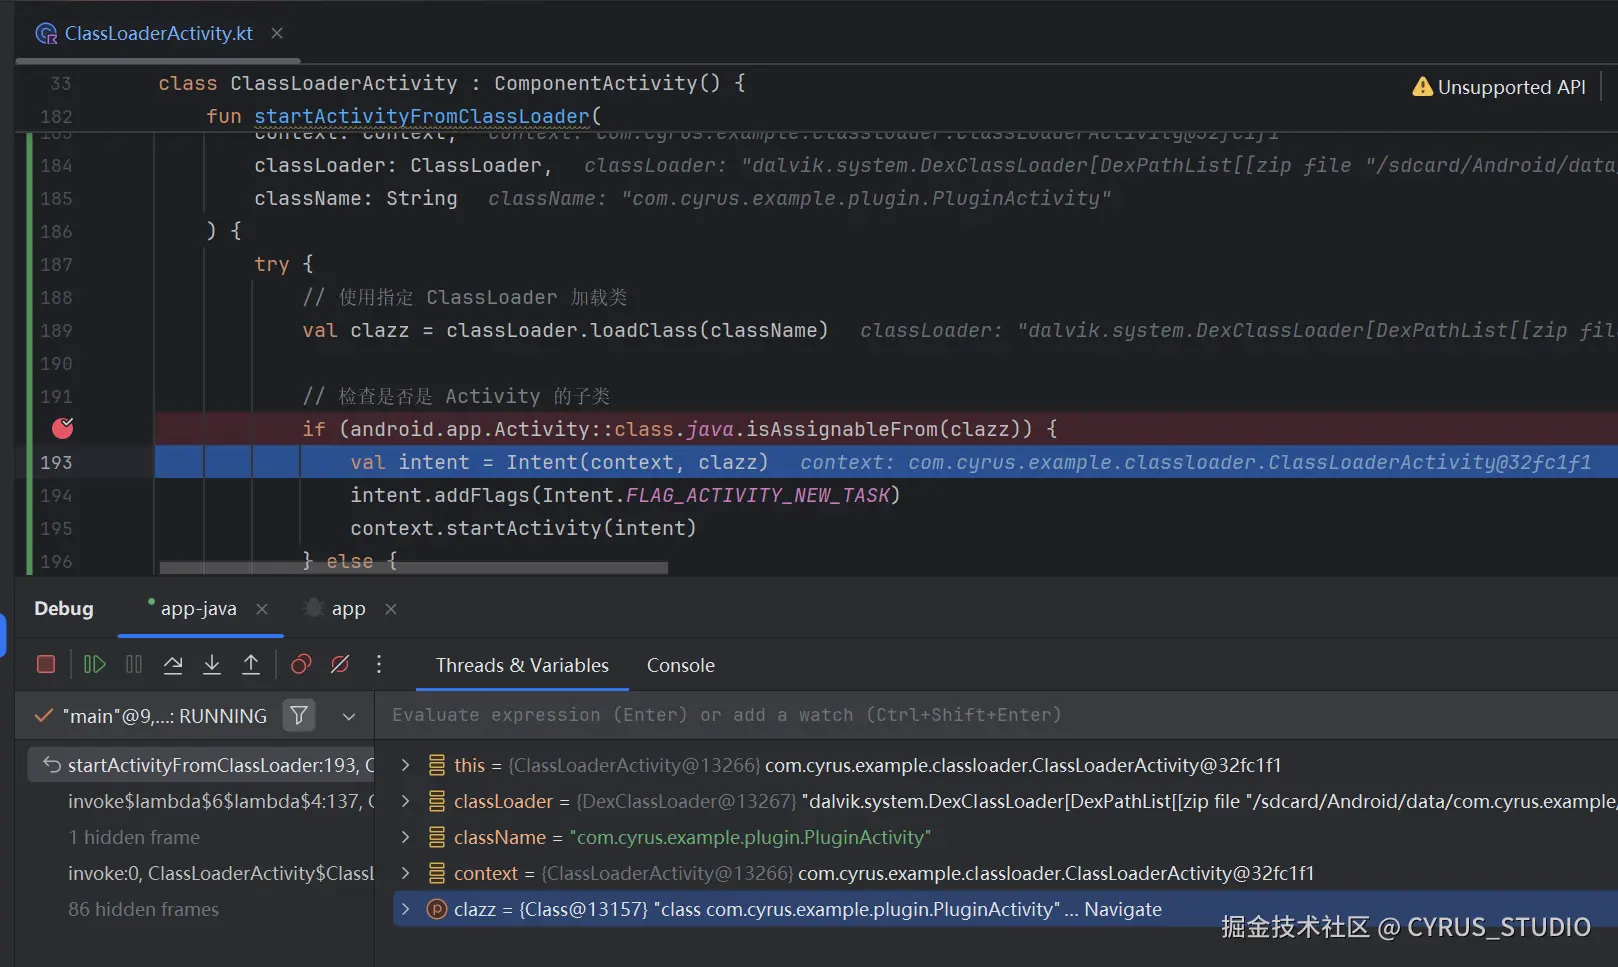Open the View Breakpoints dialog

(x=301, y=664)
